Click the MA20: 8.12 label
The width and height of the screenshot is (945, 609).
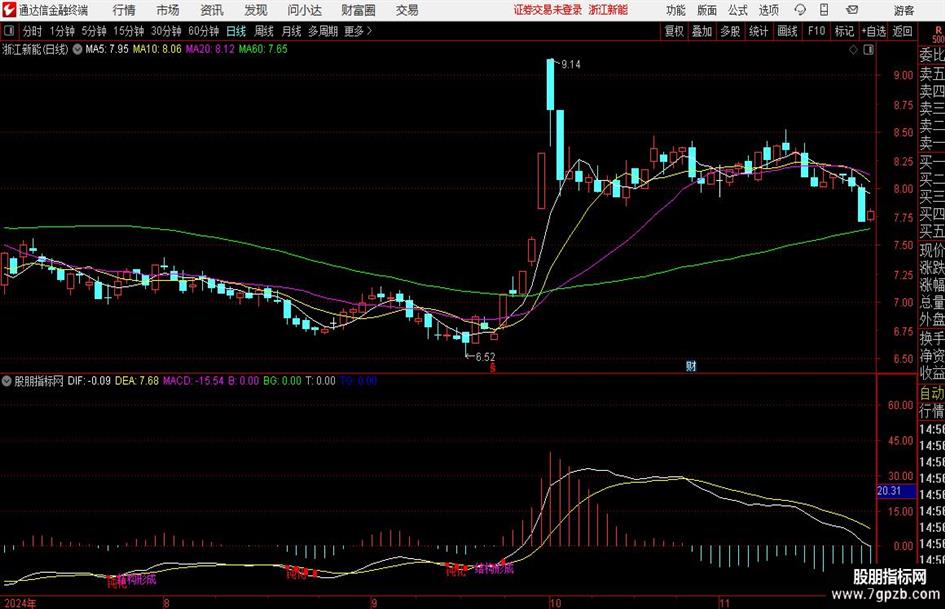click(x=210, y=49)
